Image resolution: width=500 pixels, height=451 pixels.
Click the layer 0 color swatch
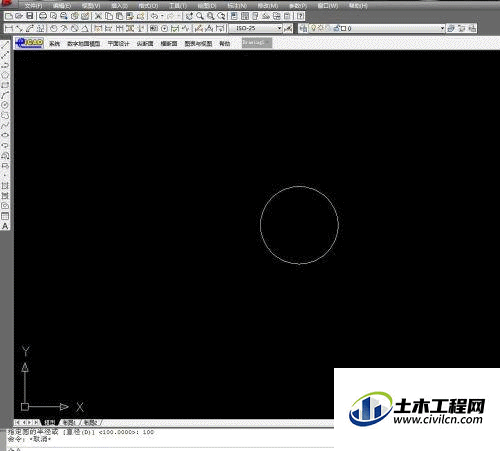pos(344,29)
